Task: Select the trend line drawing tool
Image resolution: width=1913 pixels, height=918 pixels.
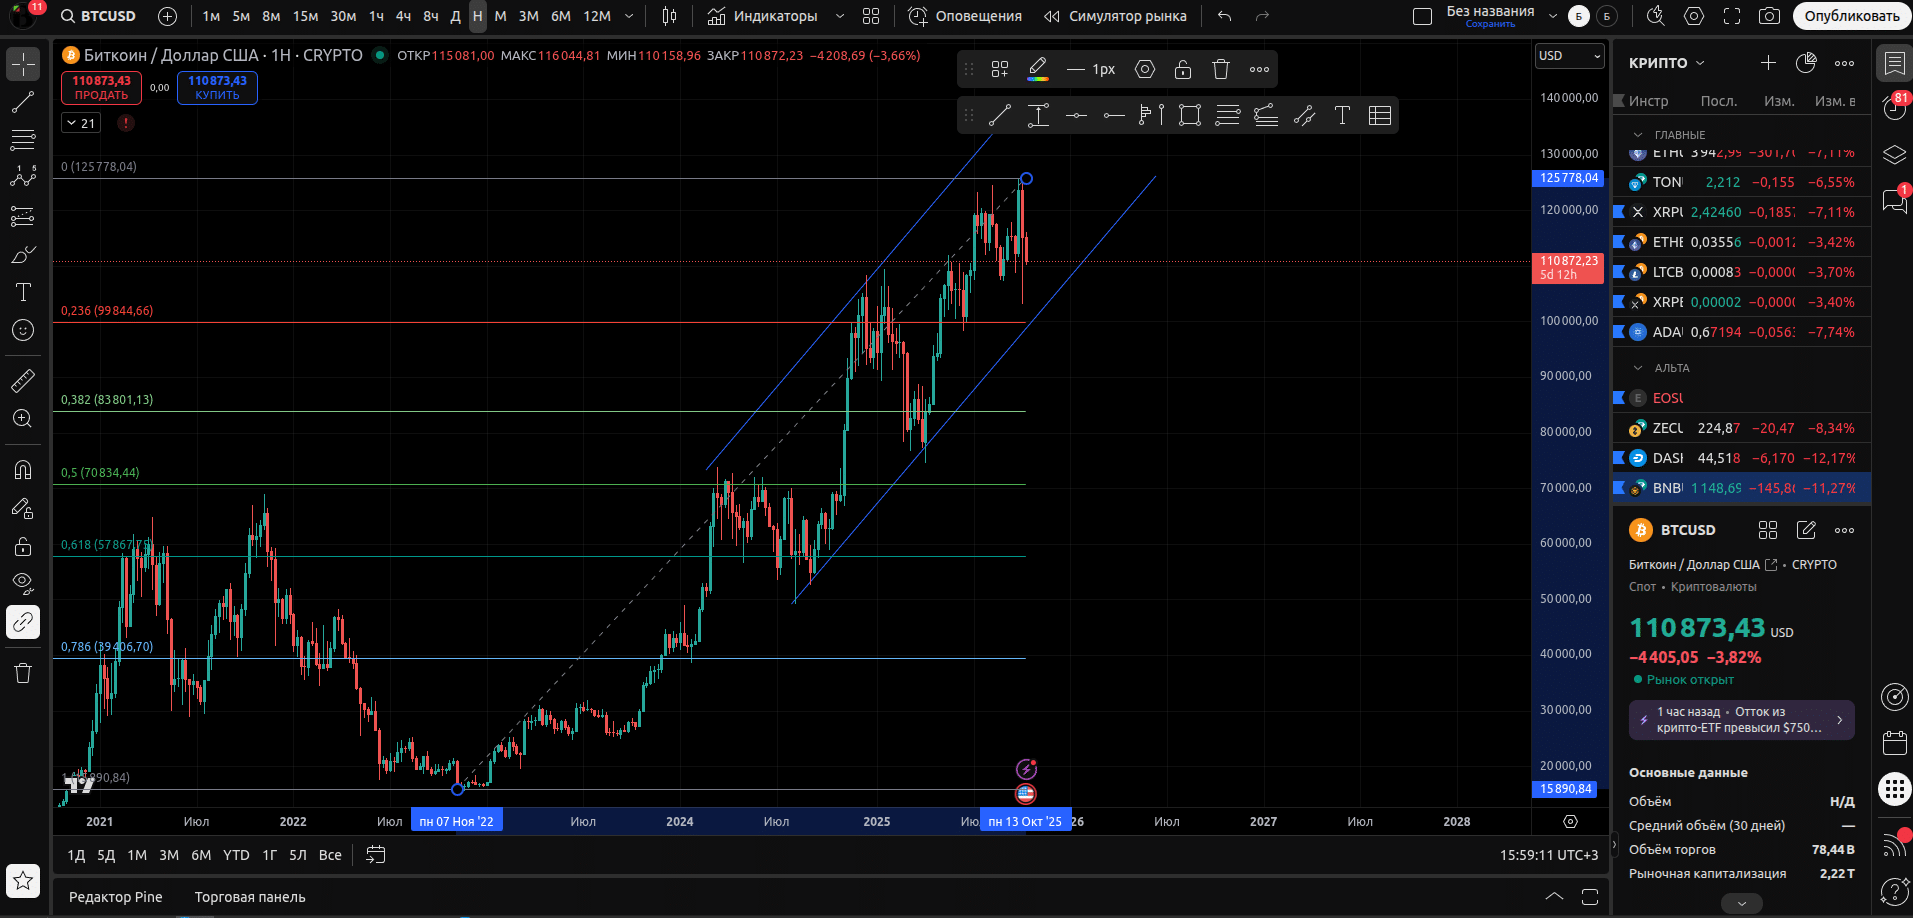Action: (x=23, y=102)
